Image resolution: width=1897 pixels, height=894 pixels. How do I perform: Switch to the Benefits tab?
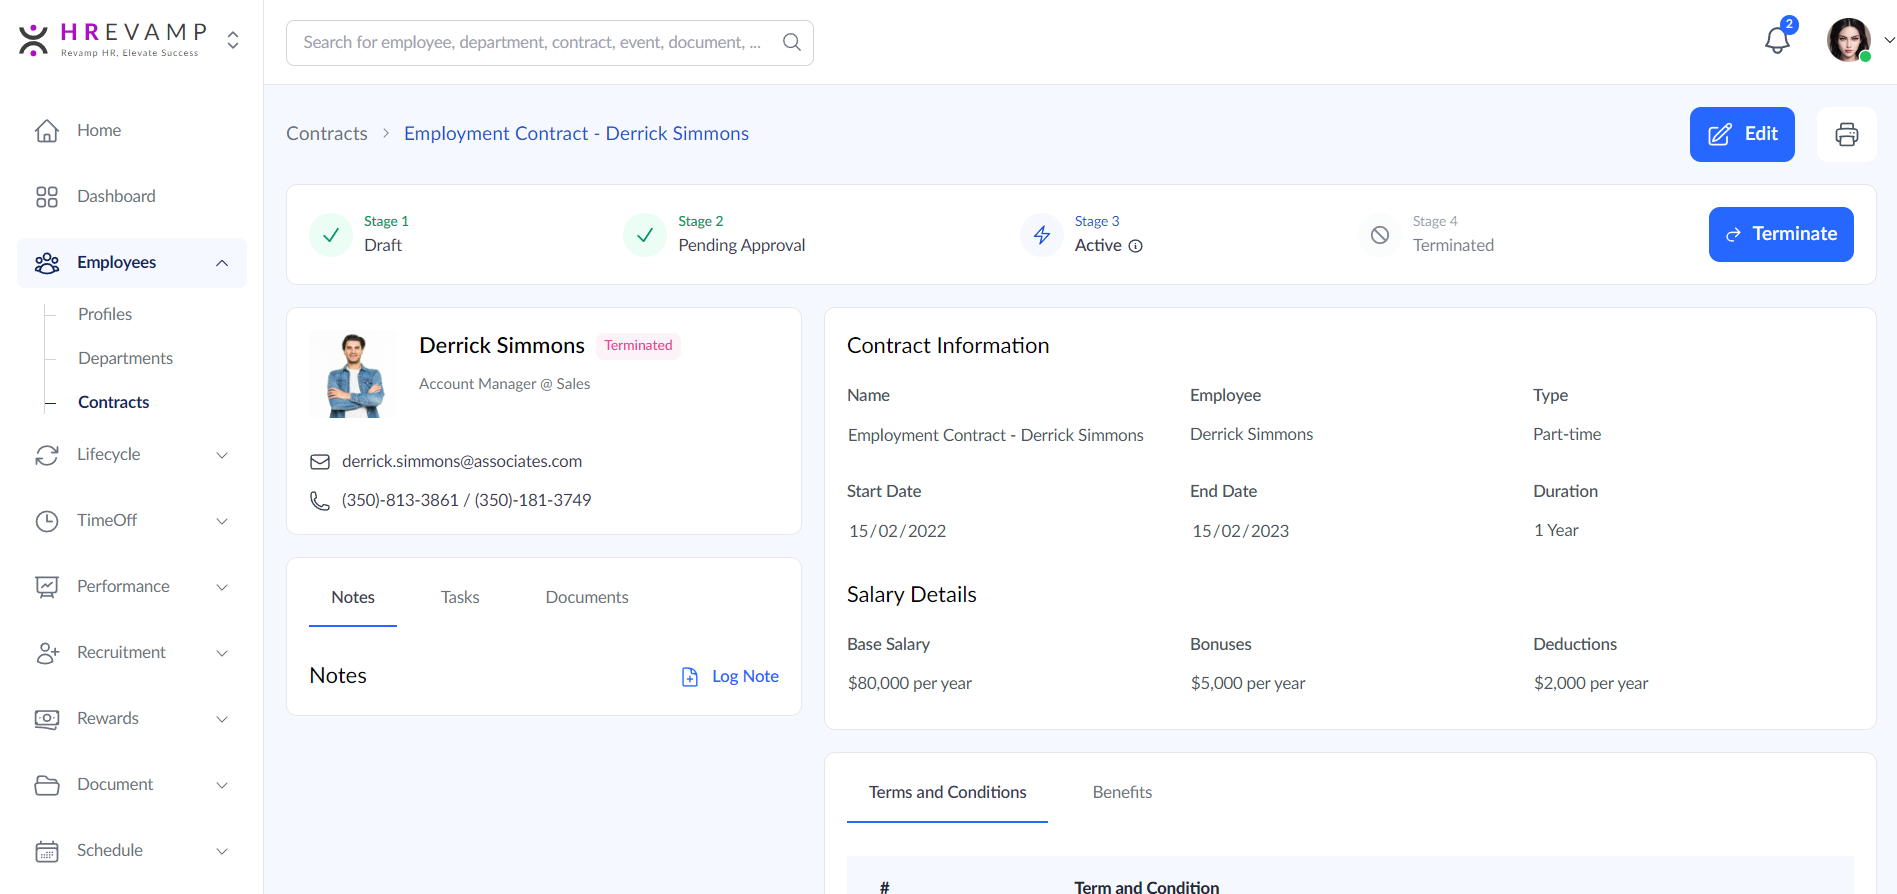point(1122,792)
